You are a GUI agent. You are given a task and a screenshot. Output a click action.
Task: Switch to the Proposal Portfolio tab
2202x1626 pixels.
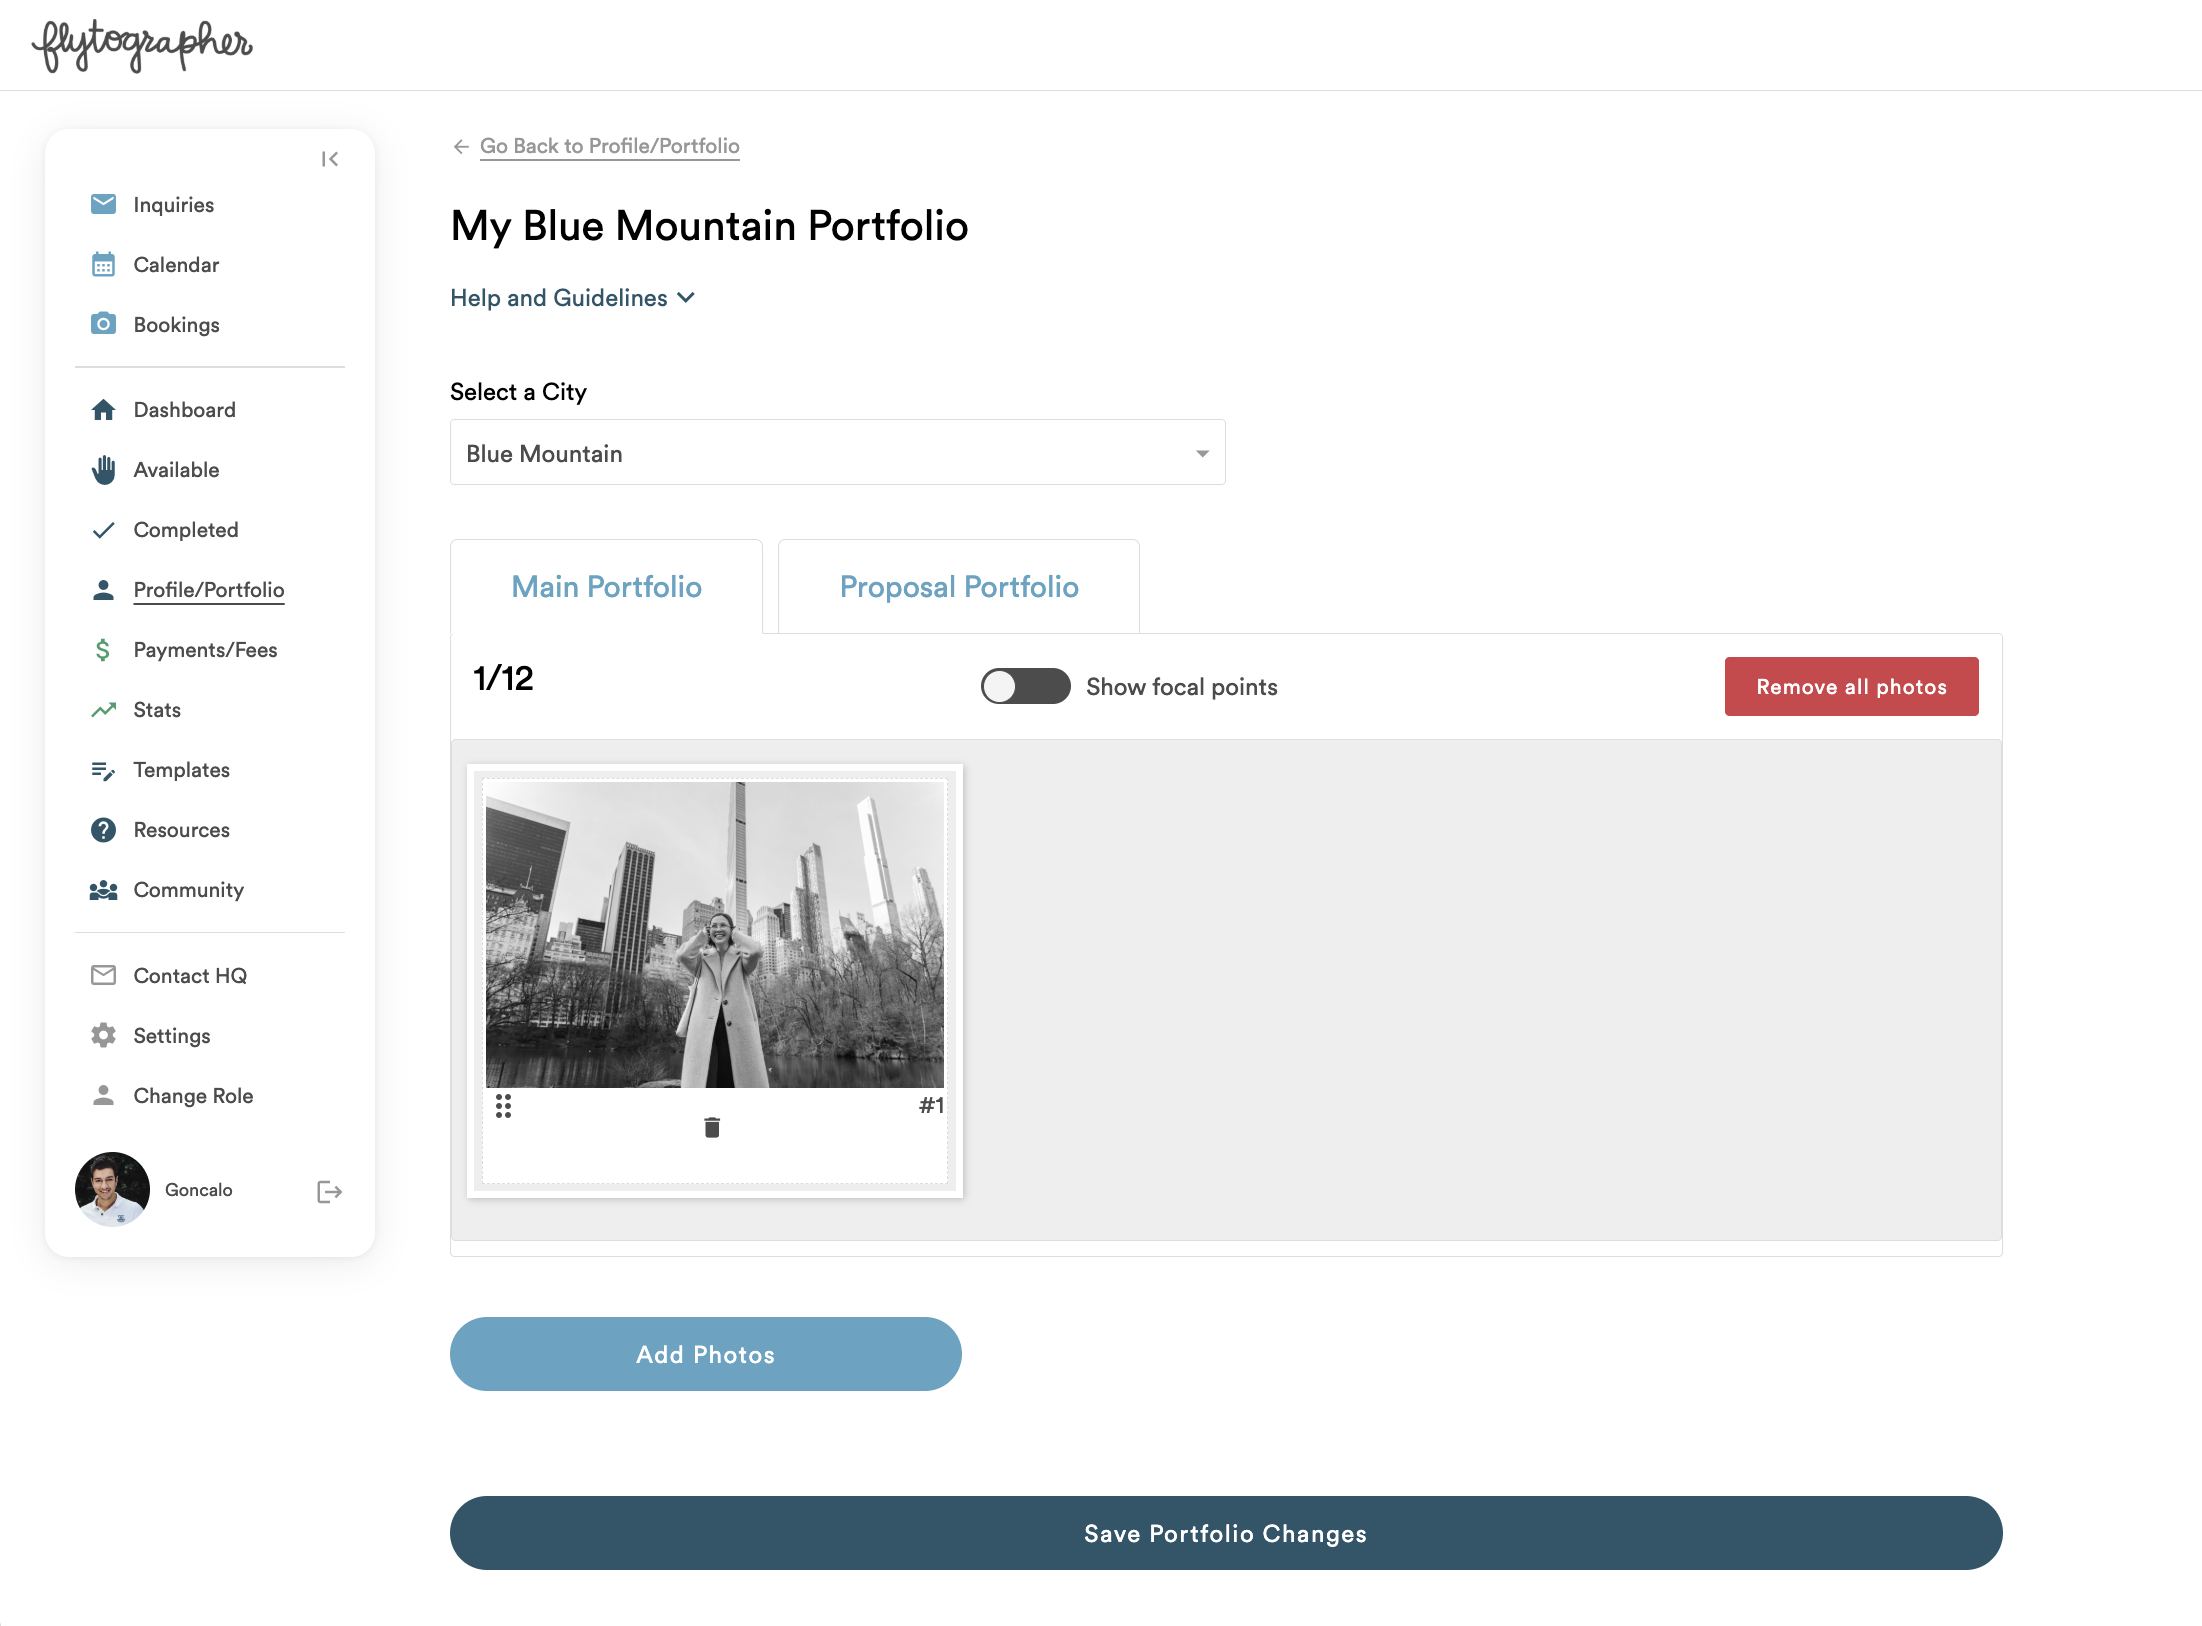[x=958, y=587]
